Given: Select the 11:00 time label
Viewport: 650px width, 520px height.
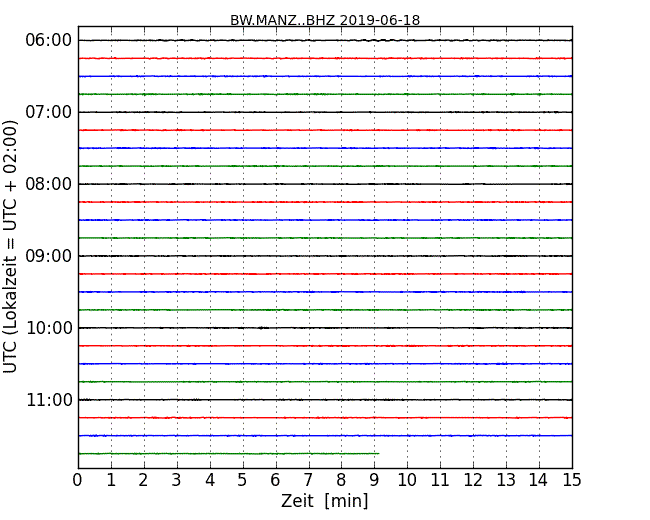Looking at the screenshot, I should point(49,400).
